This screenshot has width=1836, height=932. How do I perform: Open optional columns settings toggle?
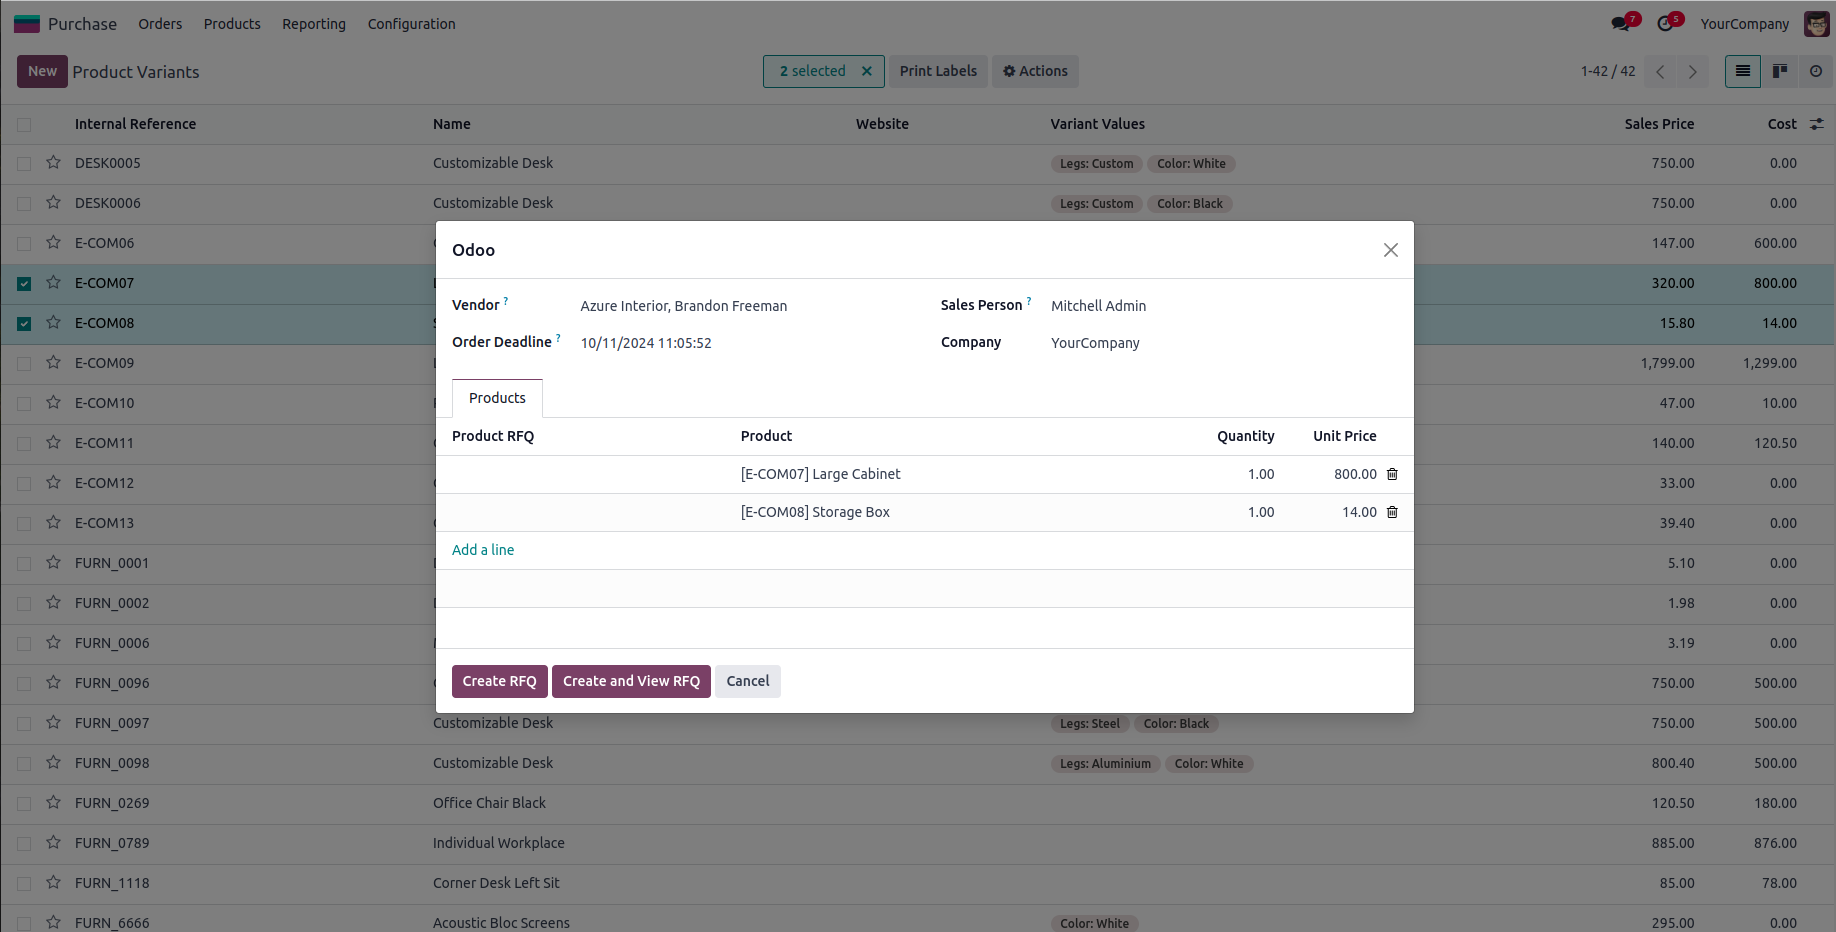(x=1817, y=124)
